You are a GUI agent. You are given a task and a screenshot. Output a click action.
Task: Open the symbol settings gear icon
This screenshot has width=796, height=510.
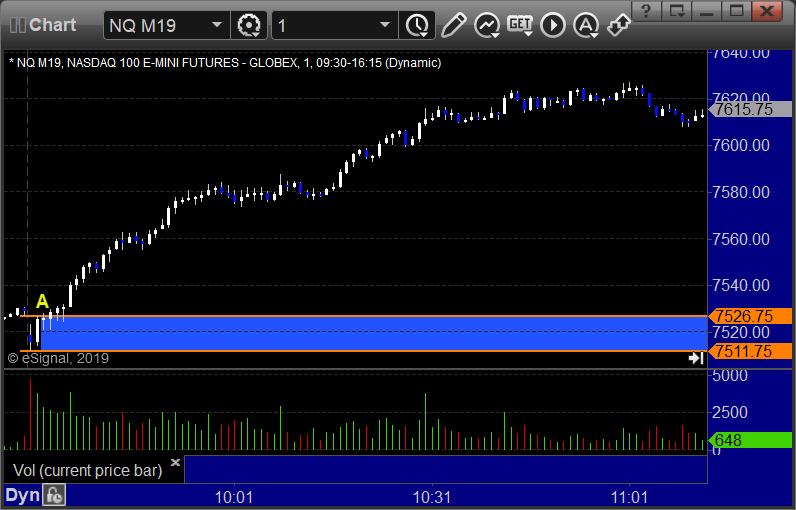pos(249,25)
